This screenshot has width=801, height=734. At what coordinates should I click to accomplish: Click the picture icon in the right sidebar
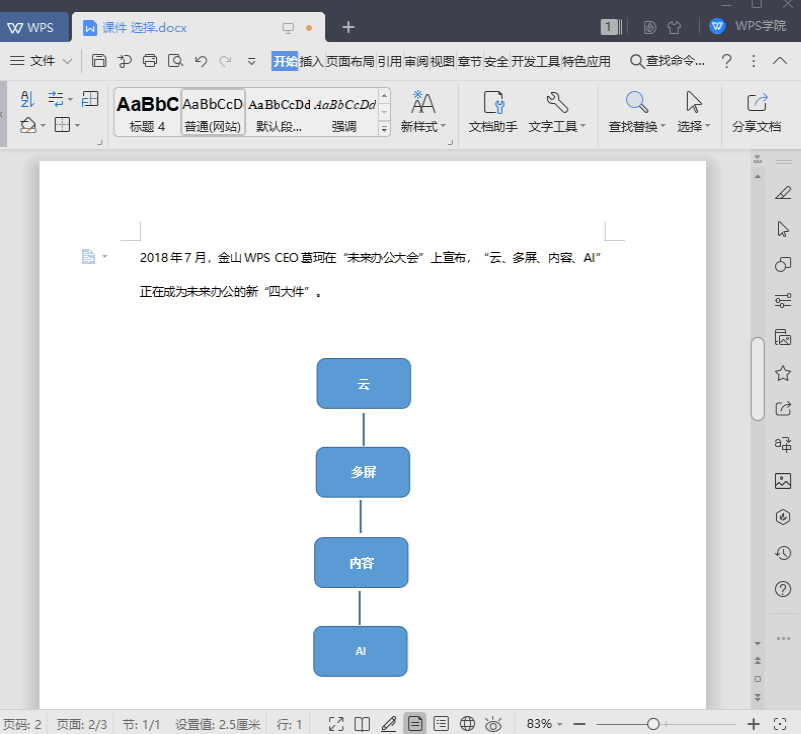pyautogui.click(x=783, y=481)
